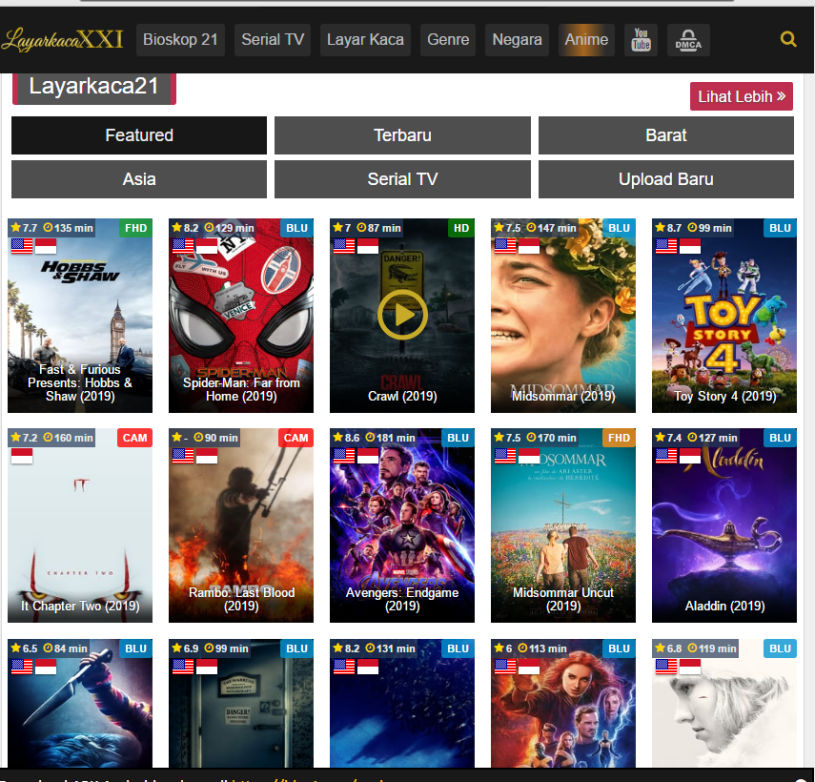Switch to the Terbaru tab
The height and width of the screenshot is (782, 815).
402,135
